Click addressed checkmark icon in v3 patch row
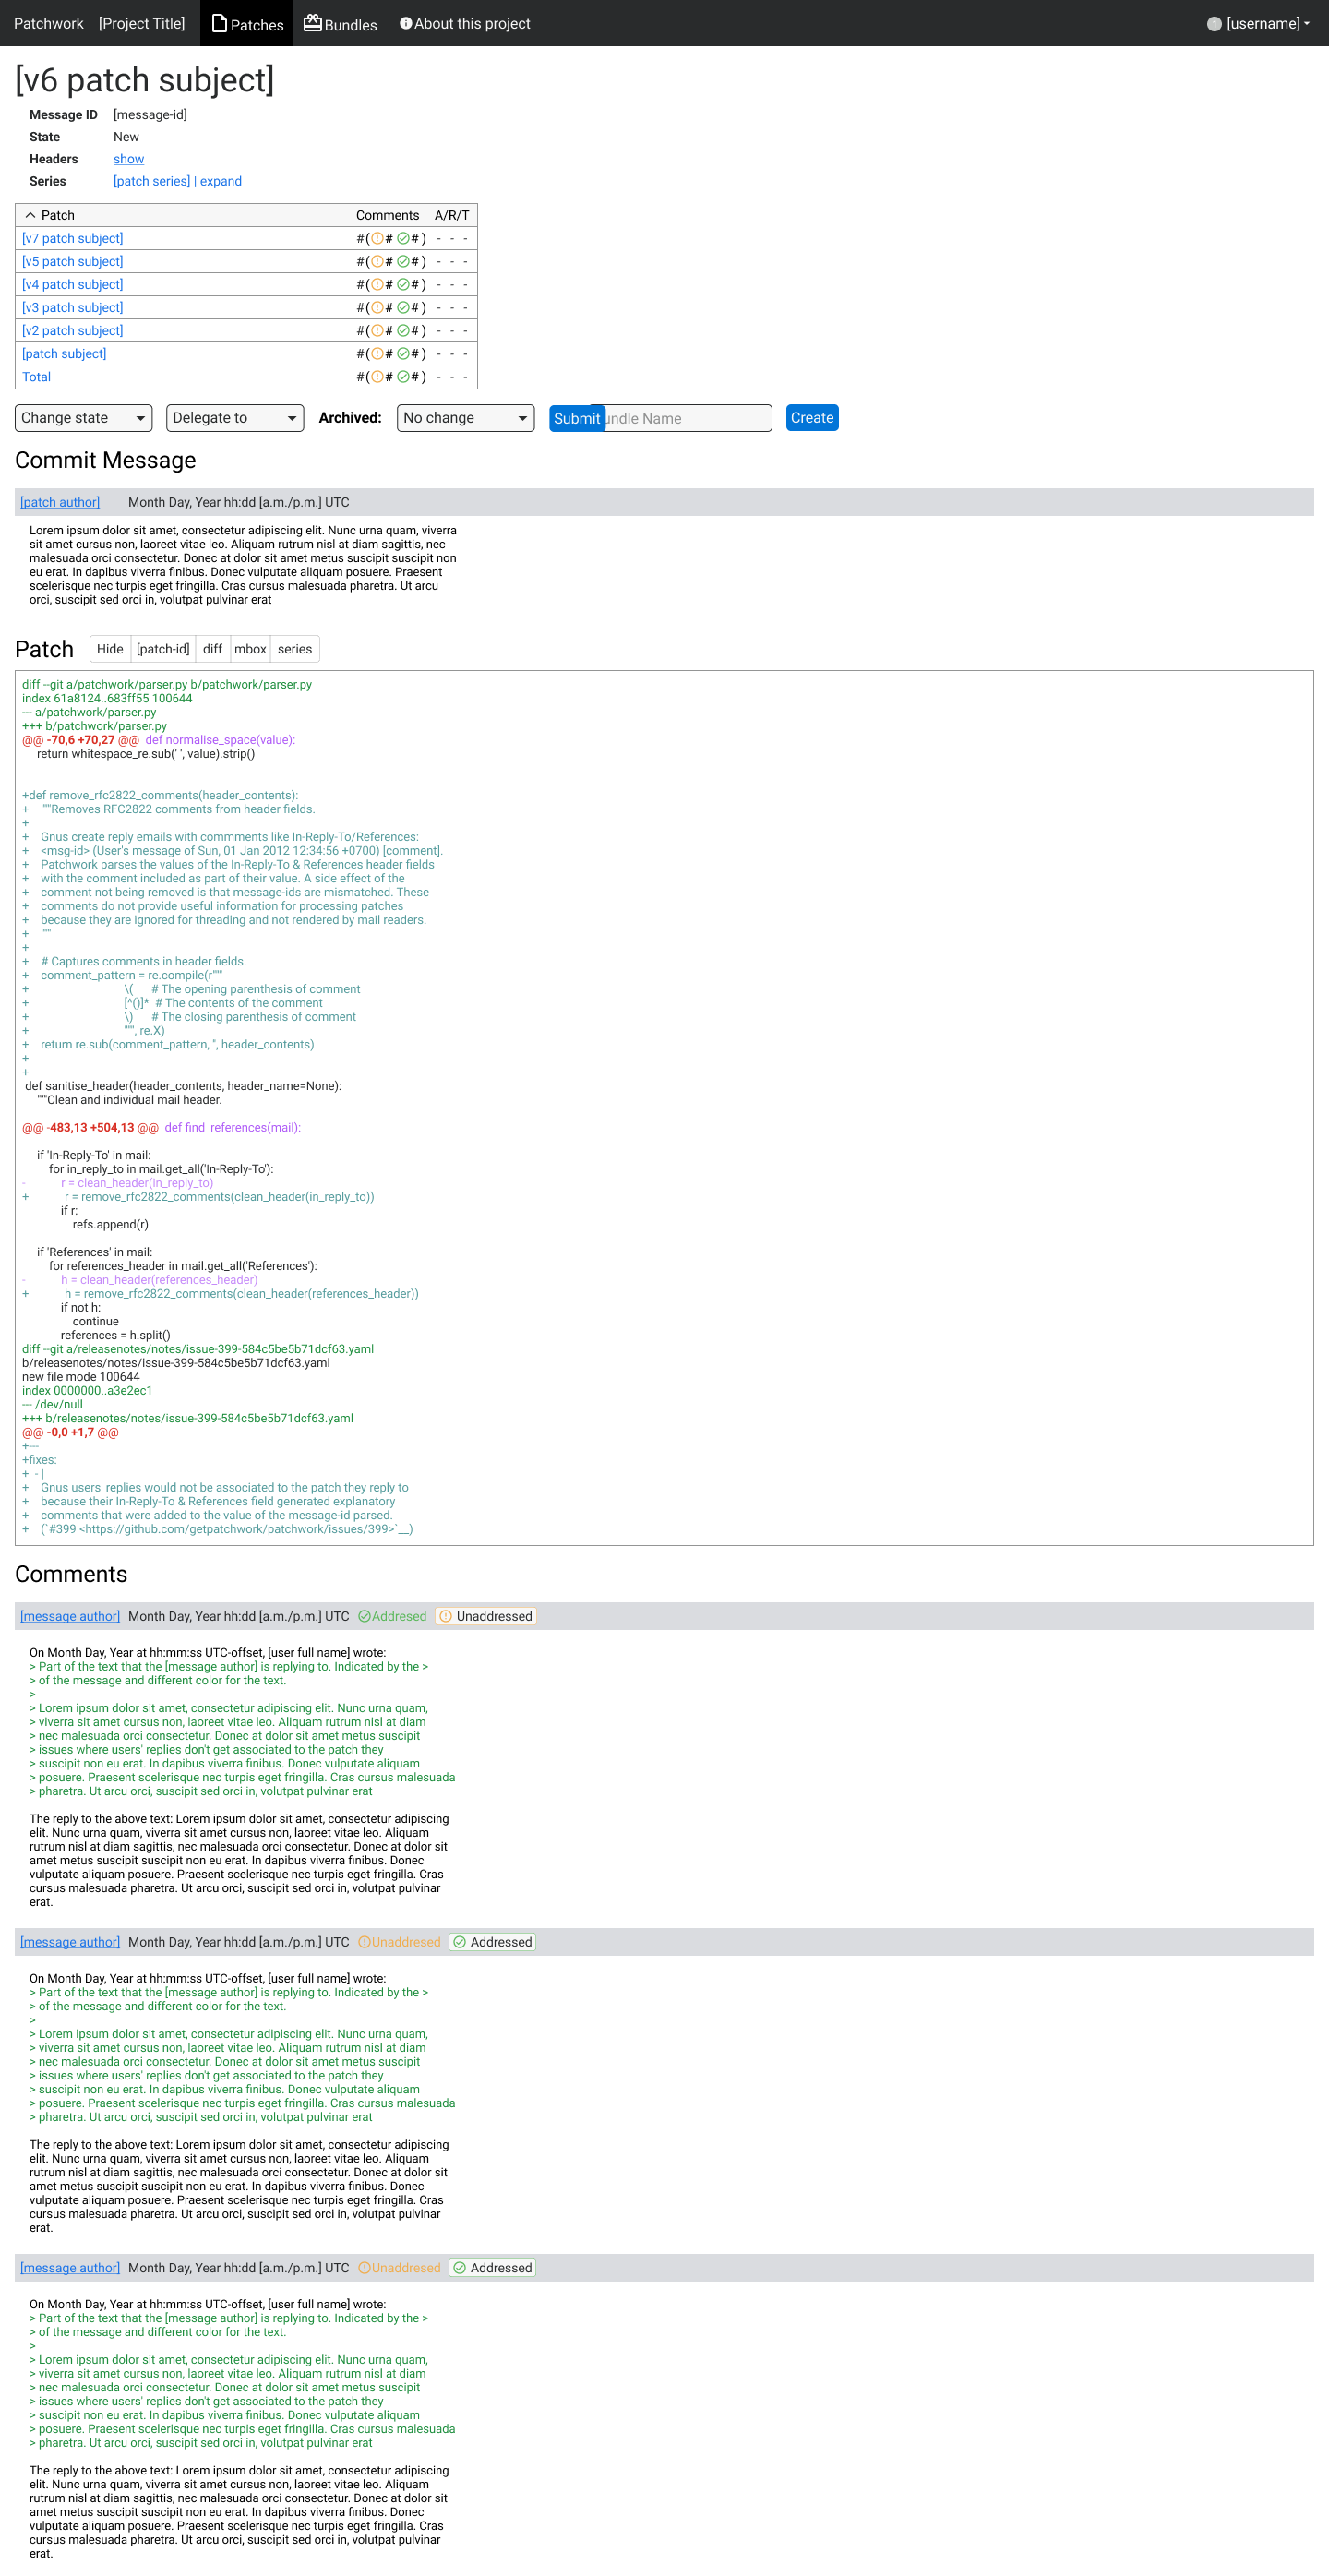 (x=403, y=308)
